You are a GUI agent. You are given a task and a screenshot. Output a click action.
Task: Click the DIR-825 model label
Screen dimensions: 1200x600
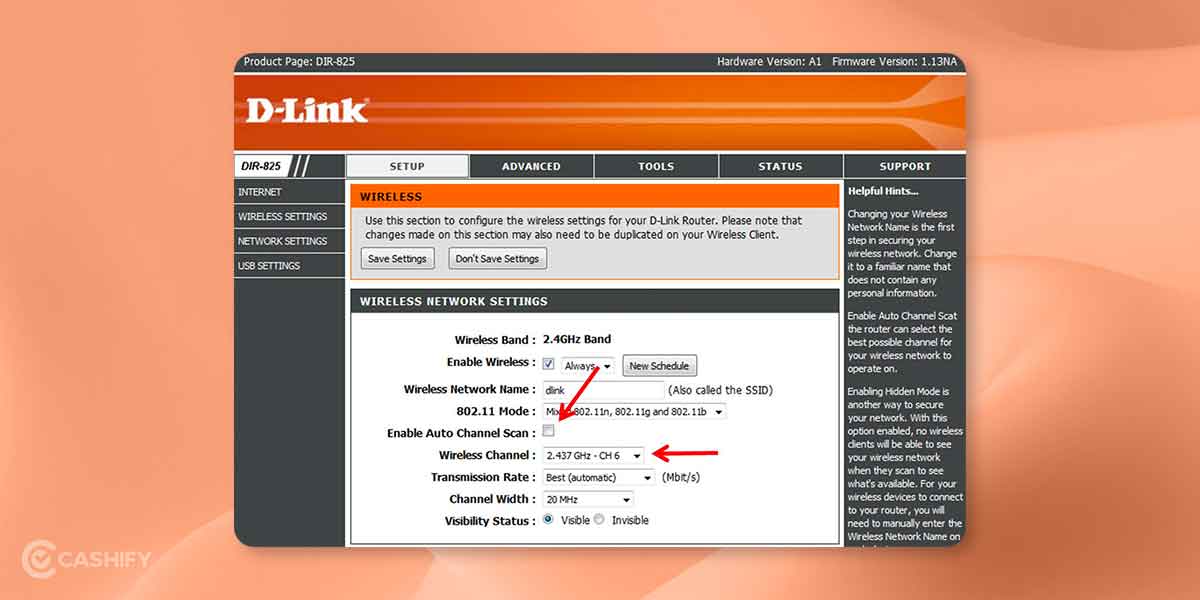pos(262,166)
